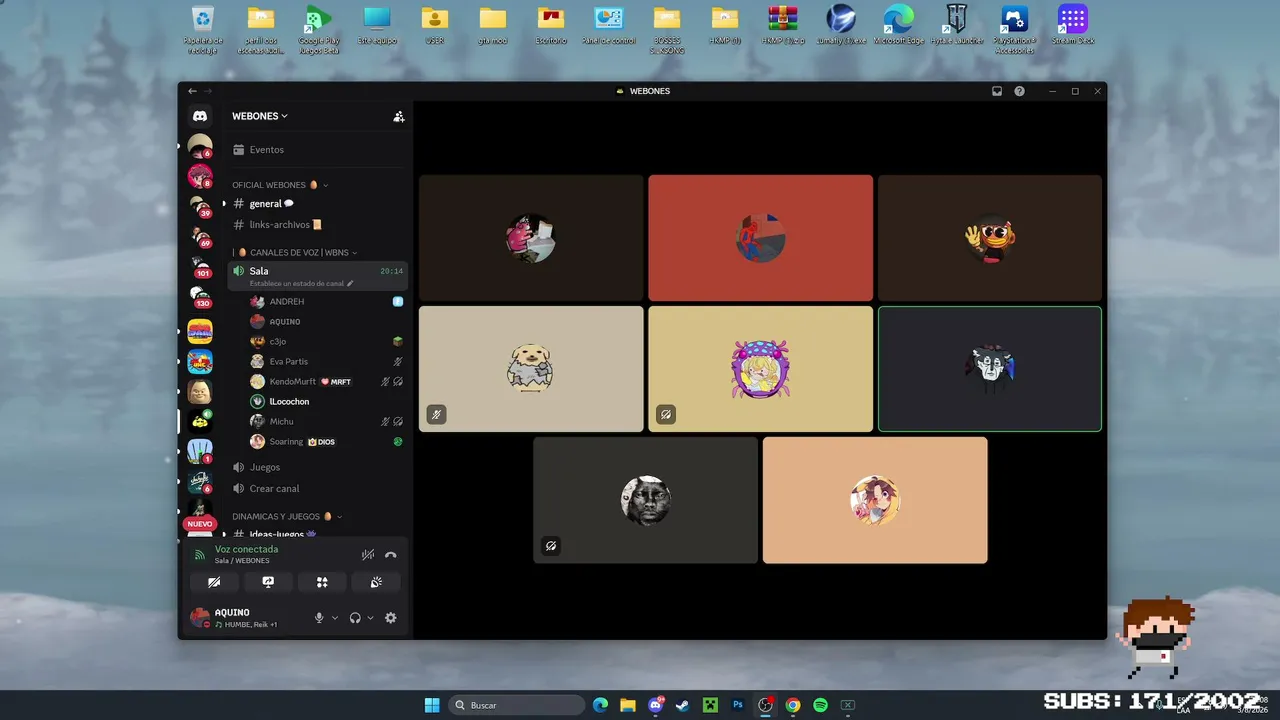Viewport: 1280px width, 720px height.
Task: Select Soarinng in the voice list
Action: tap(326, 441)
